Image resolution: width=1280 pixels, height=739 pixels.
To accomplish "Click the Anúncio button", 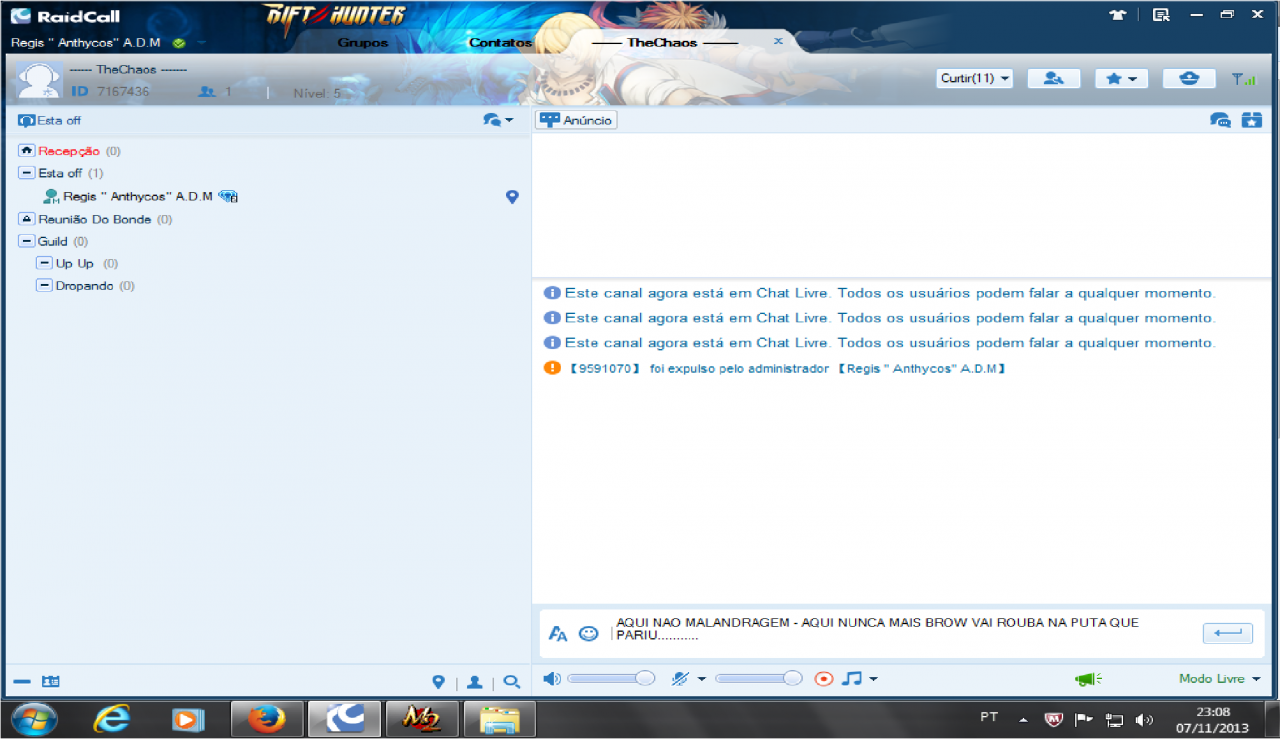I will pyautogui.click(x=576, y=120).
